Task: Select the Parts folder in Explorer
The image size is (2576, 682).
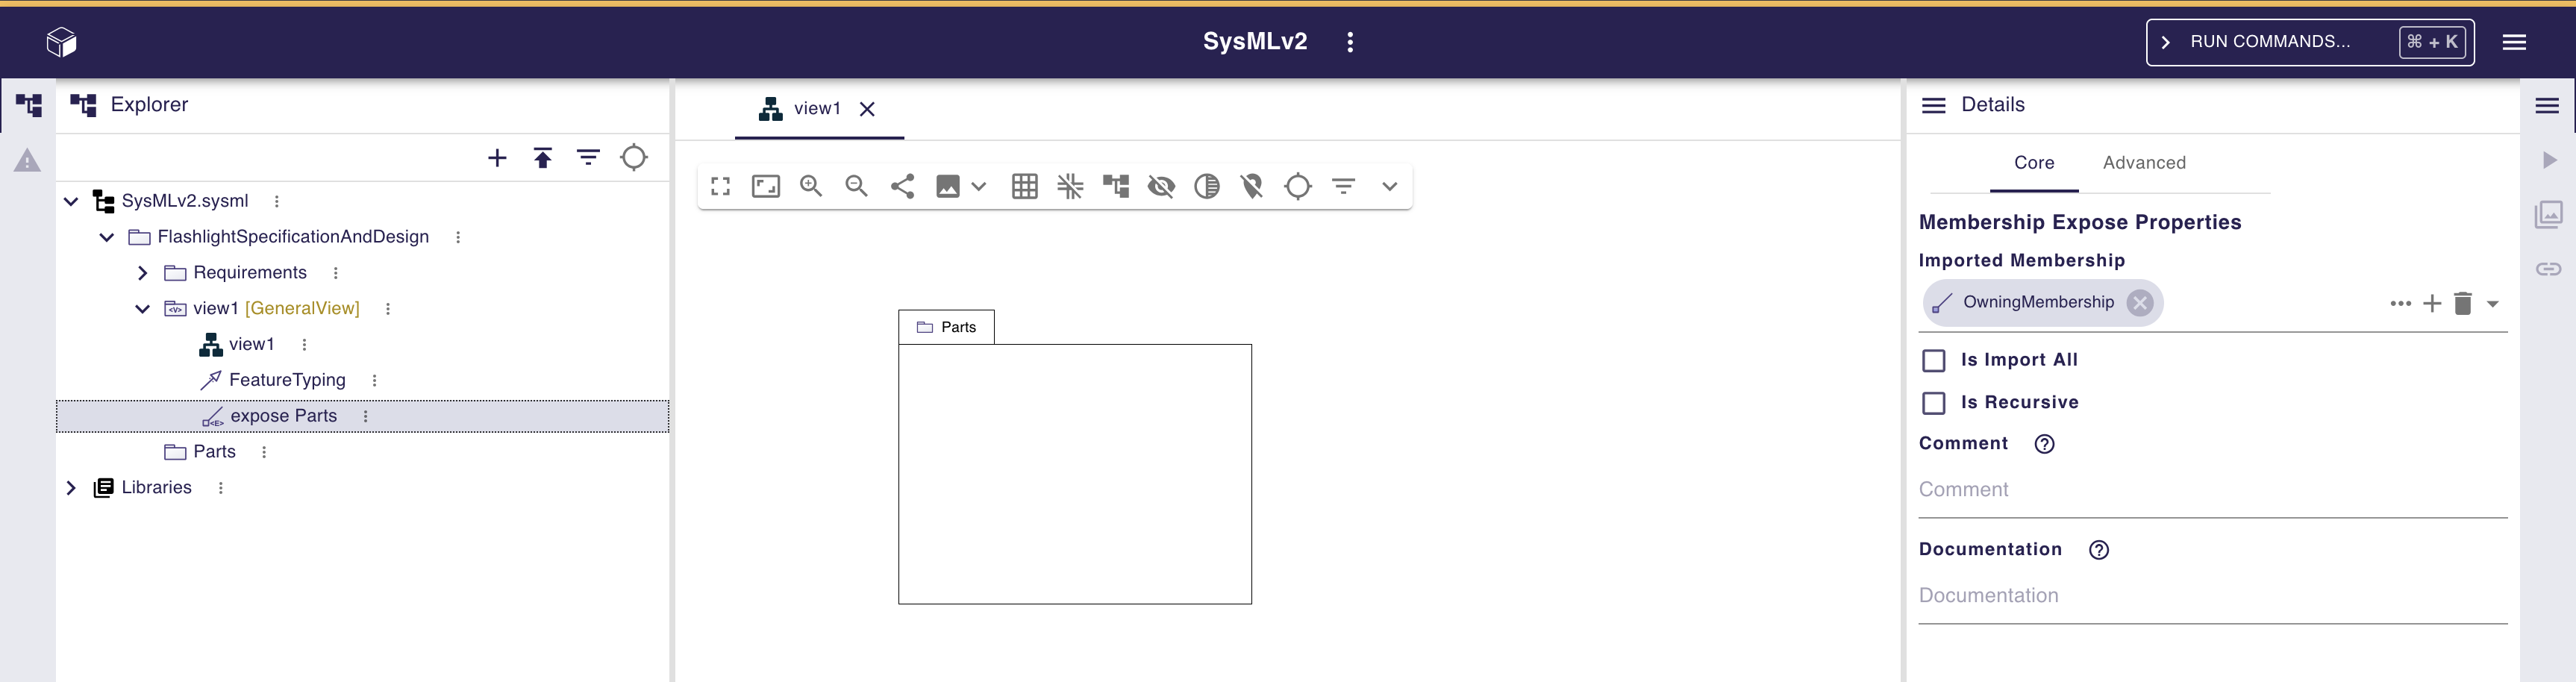Action: point(214,452)
